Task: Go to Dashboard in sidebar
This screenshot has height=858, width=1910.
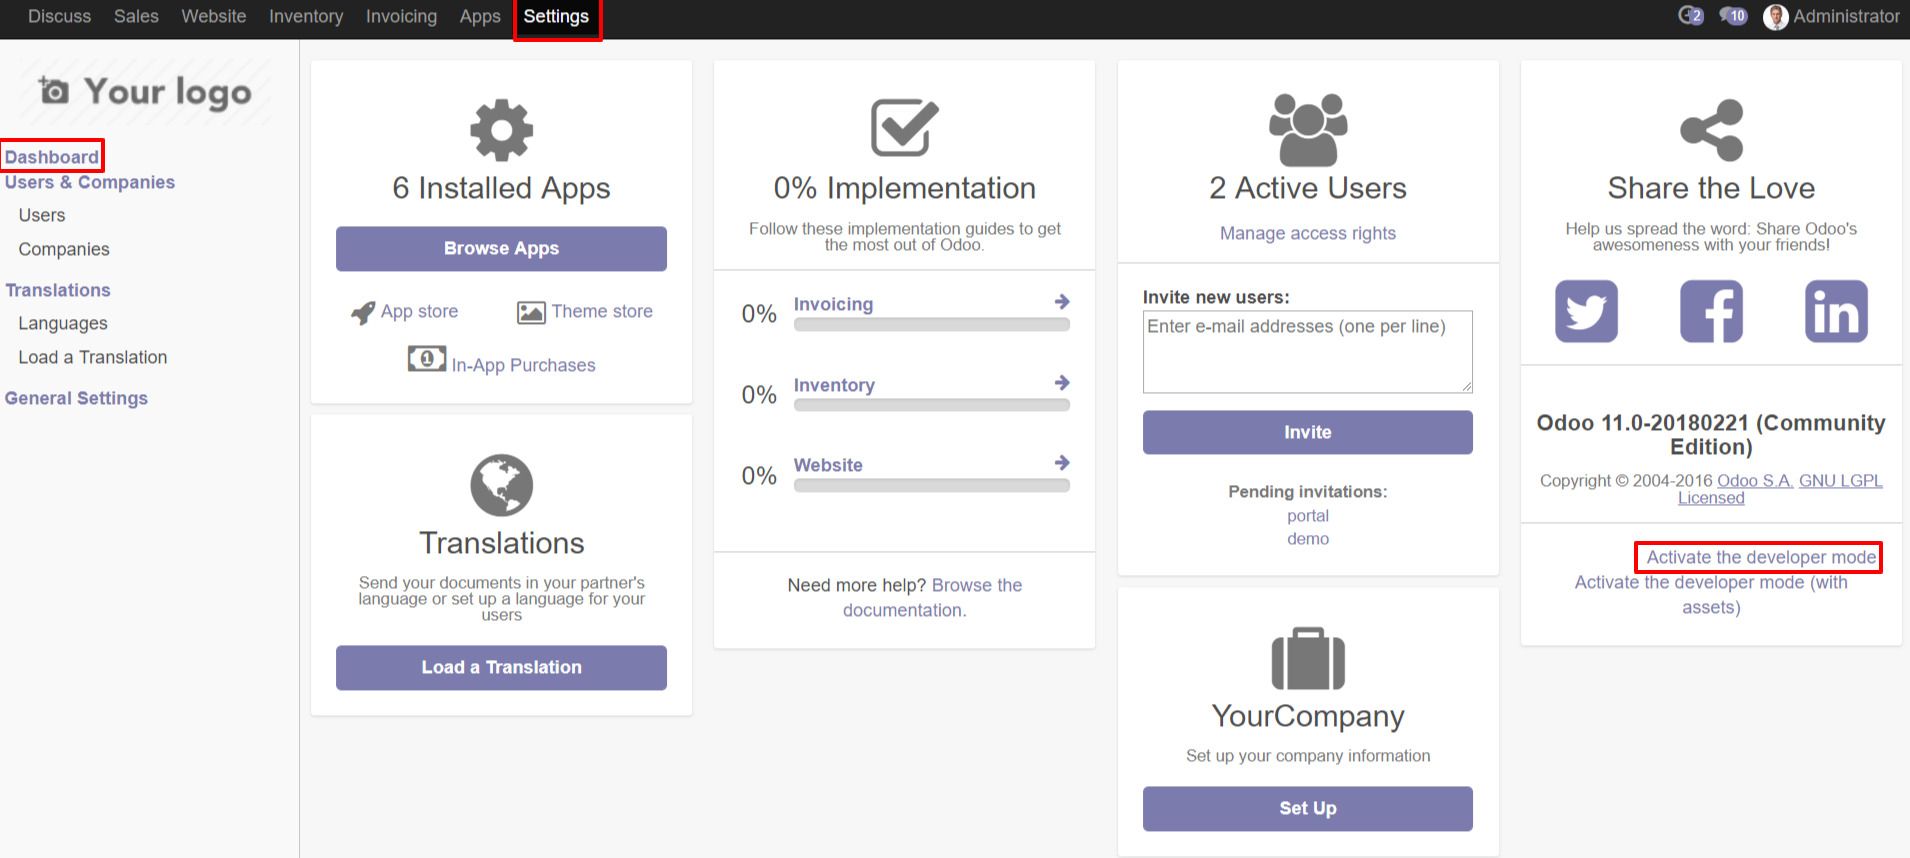Action: pos(52,157)
